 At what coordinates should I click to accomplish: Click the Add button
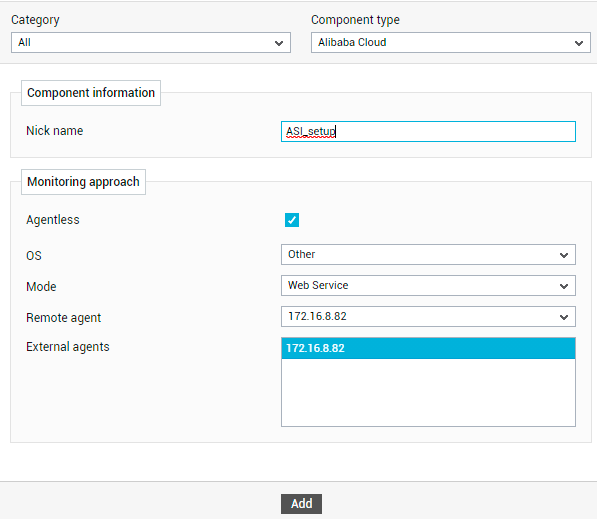coord(302,504)
